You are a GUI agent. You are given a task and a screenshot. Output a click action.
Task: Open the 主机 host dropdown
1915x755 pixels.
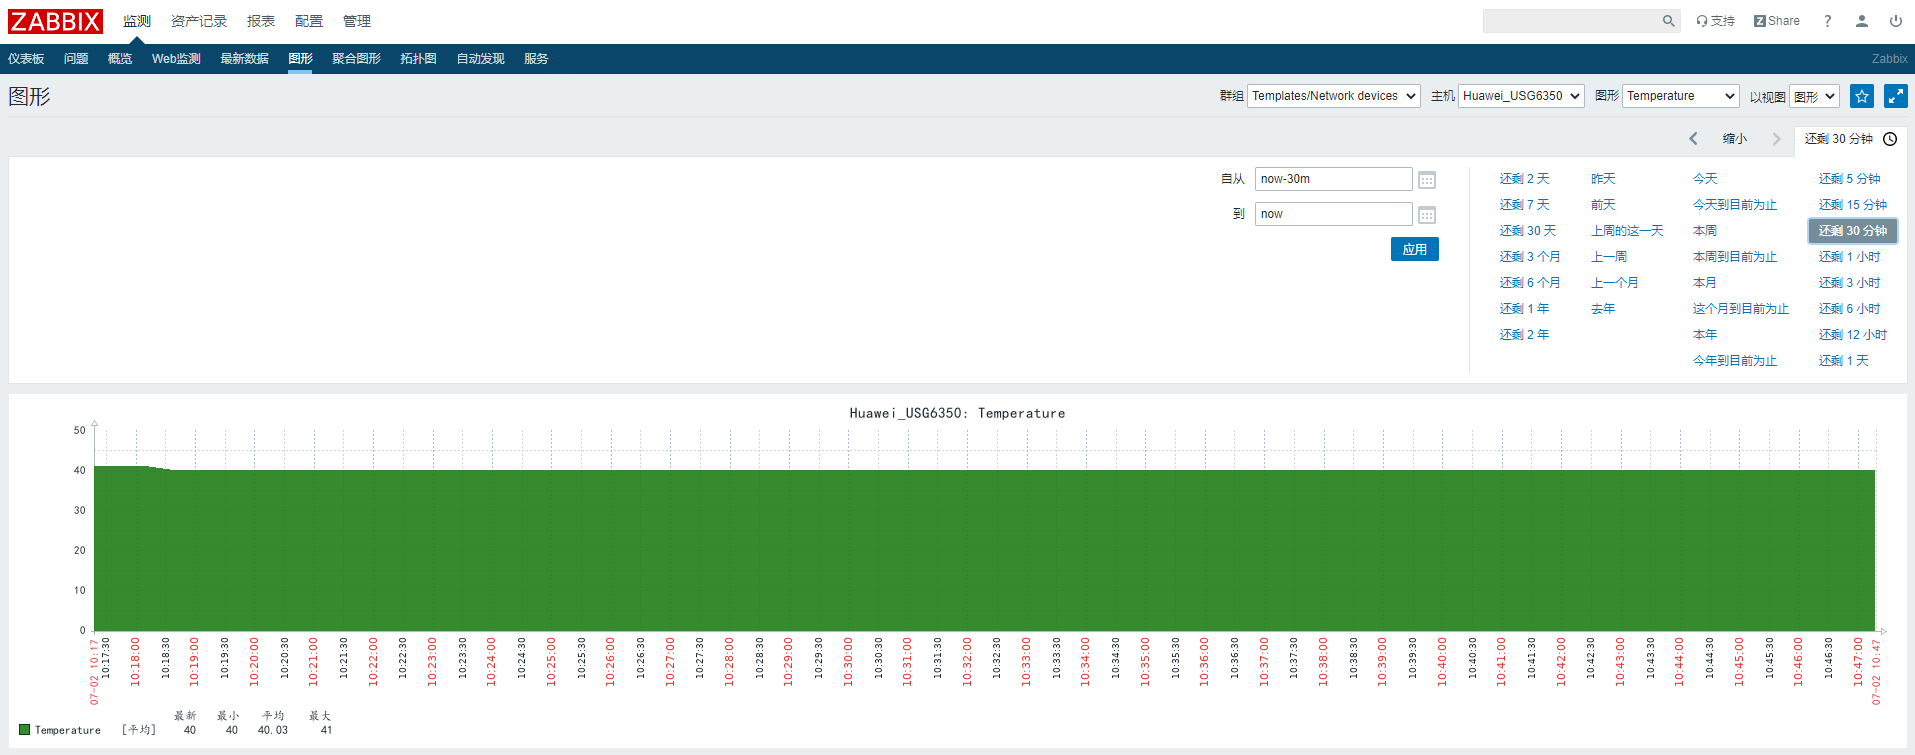1521,96
